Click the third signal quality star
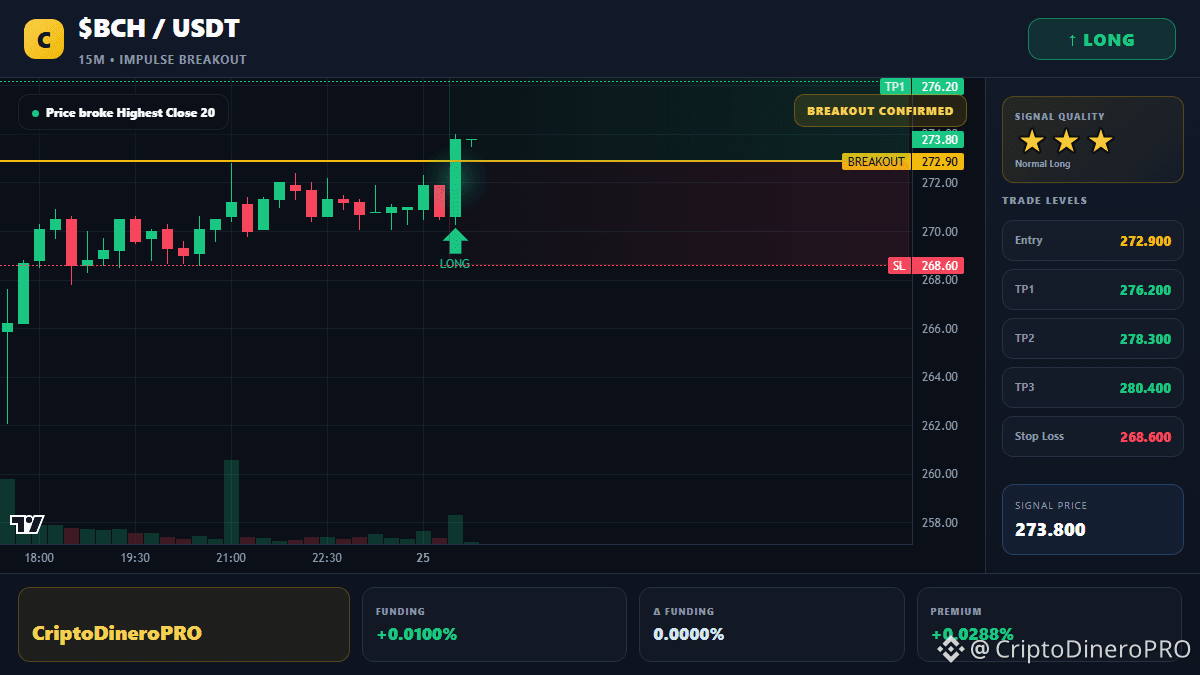This screenshot has height=675, width=1200. [x=1100, y=141]
